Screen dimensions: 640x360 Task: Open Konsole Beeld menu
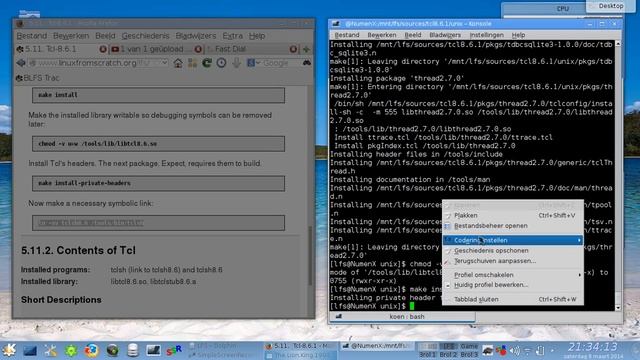[413, 35]
